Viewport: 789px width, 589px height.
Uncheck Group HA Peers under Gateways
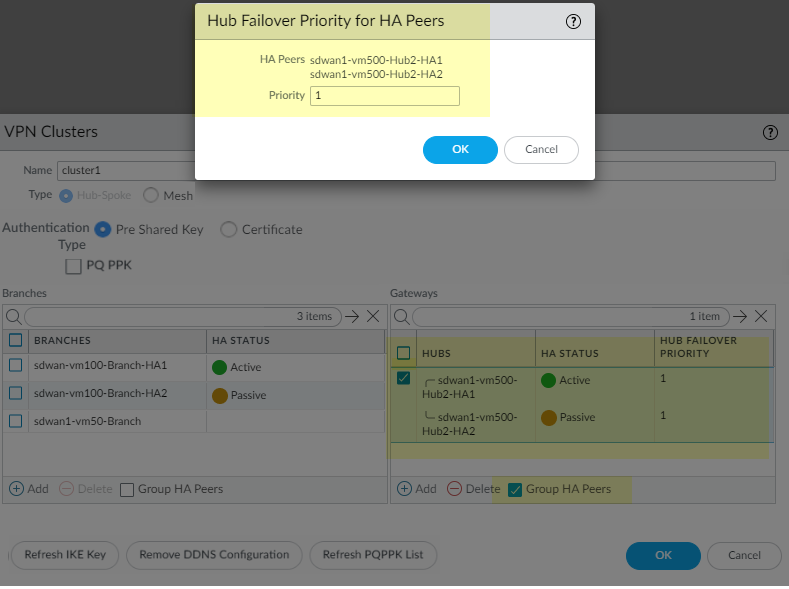515,489
